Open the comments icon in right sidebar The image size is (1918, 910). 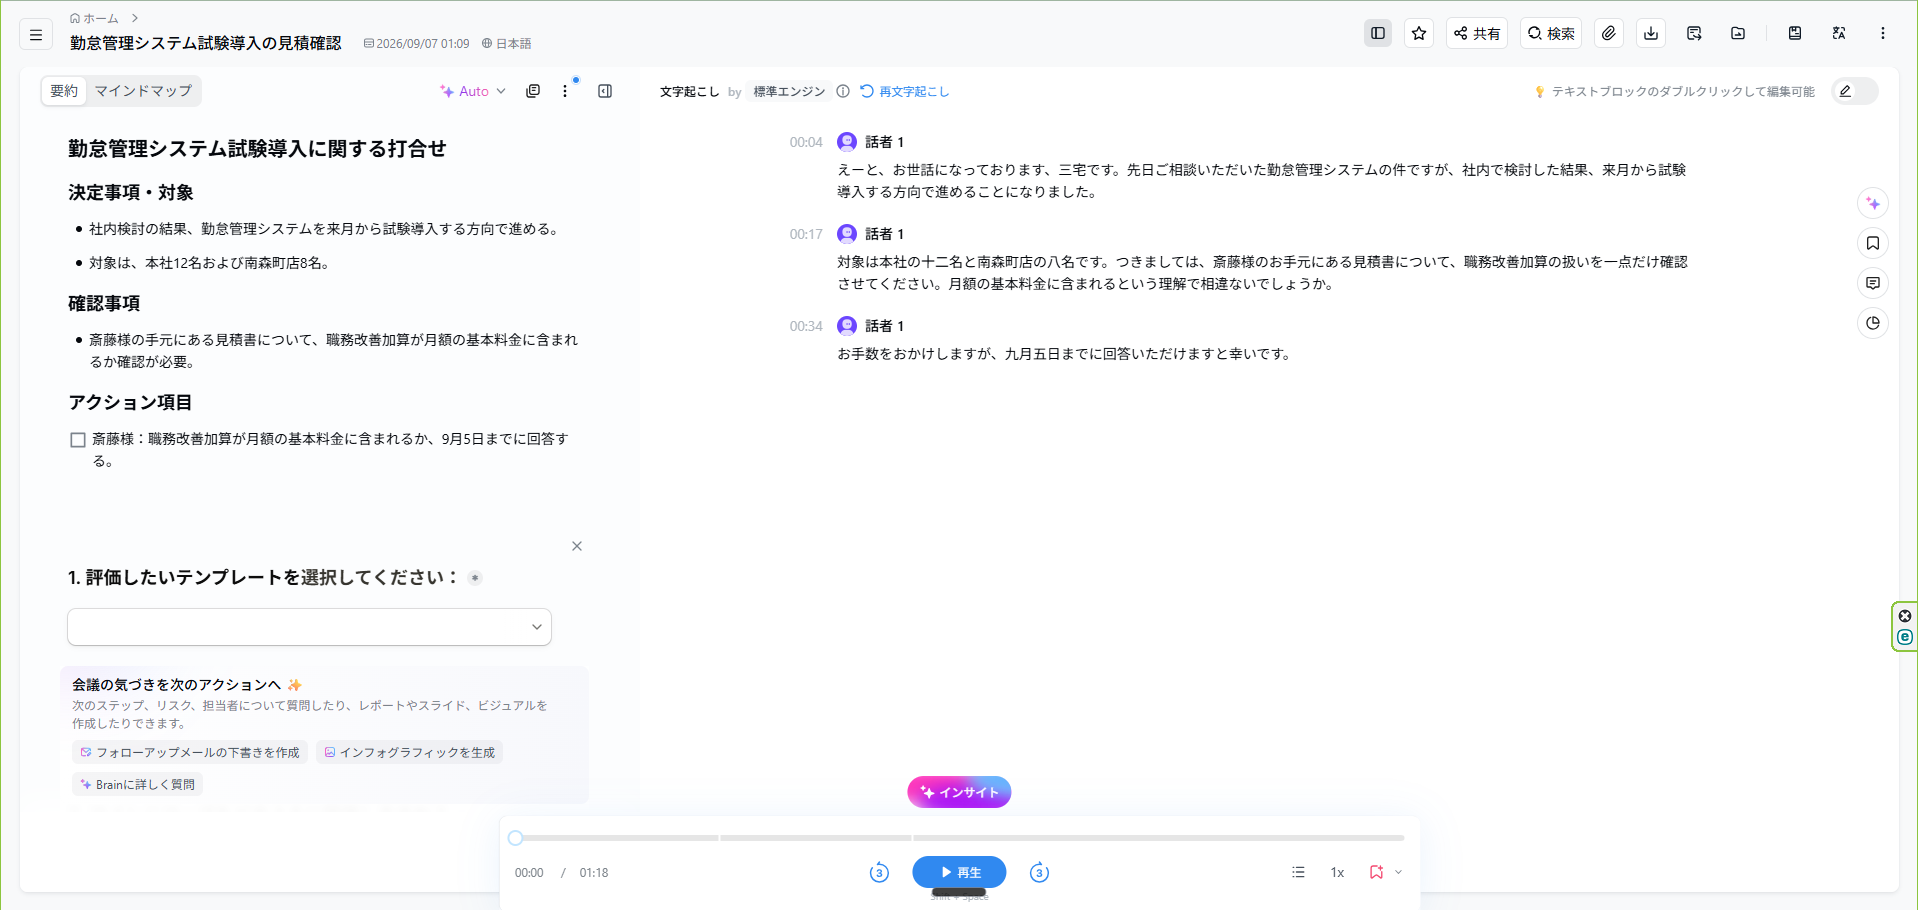tap(1873, 283)
